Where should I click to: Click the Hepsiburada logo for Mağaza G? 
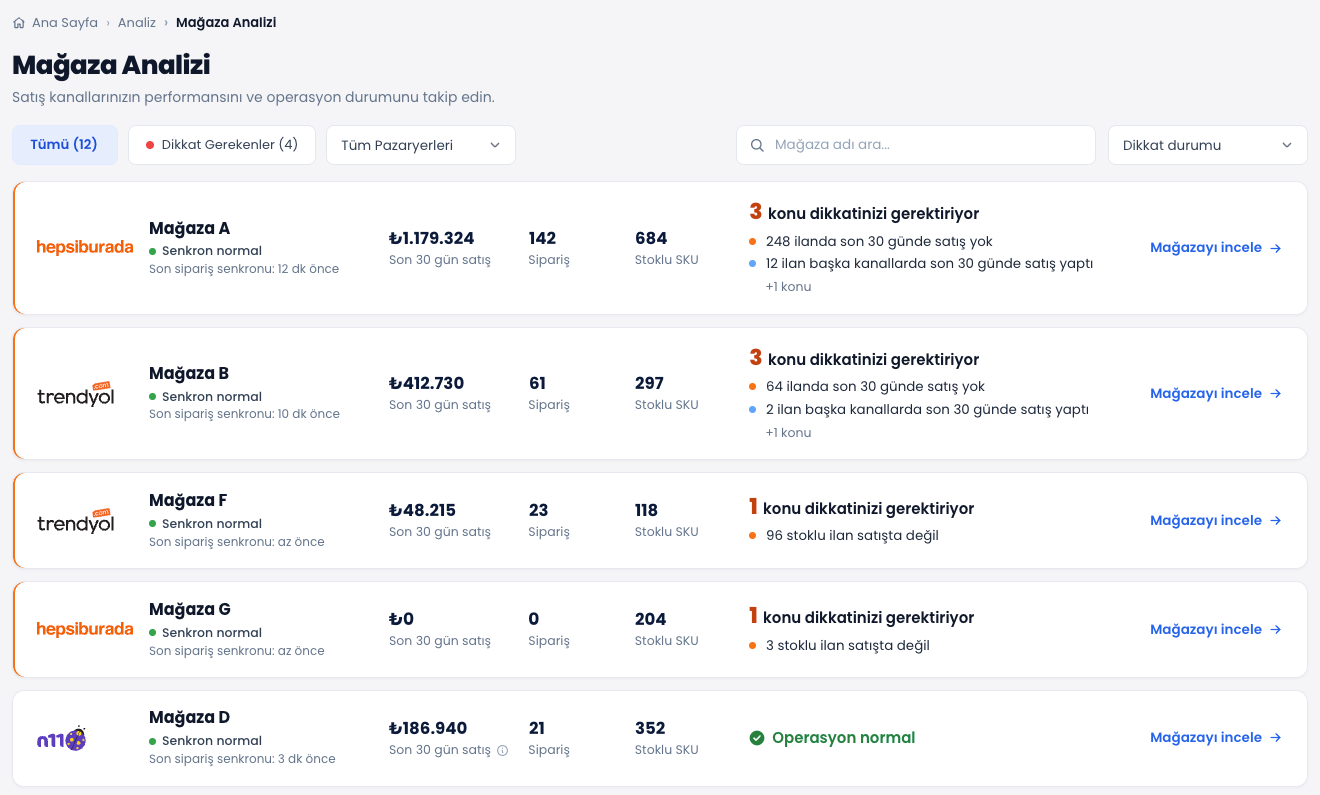[85, 629]
